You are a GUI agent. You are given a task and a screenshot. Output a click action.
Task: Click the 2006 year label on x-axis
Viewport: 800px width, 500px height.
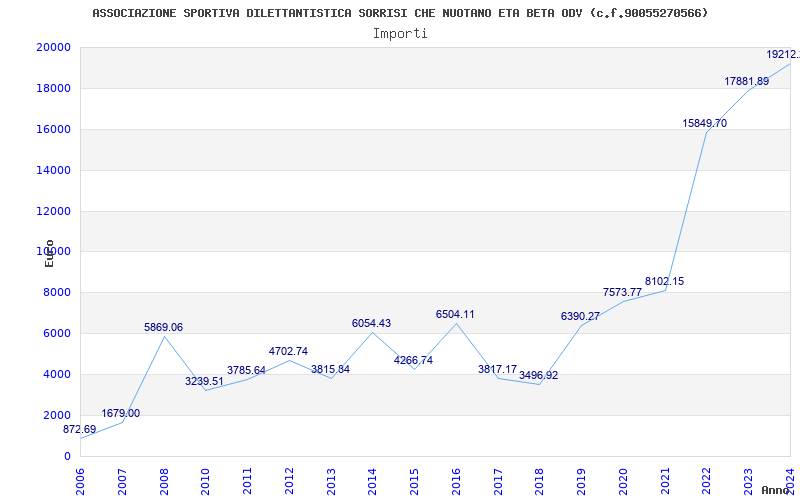81,479
